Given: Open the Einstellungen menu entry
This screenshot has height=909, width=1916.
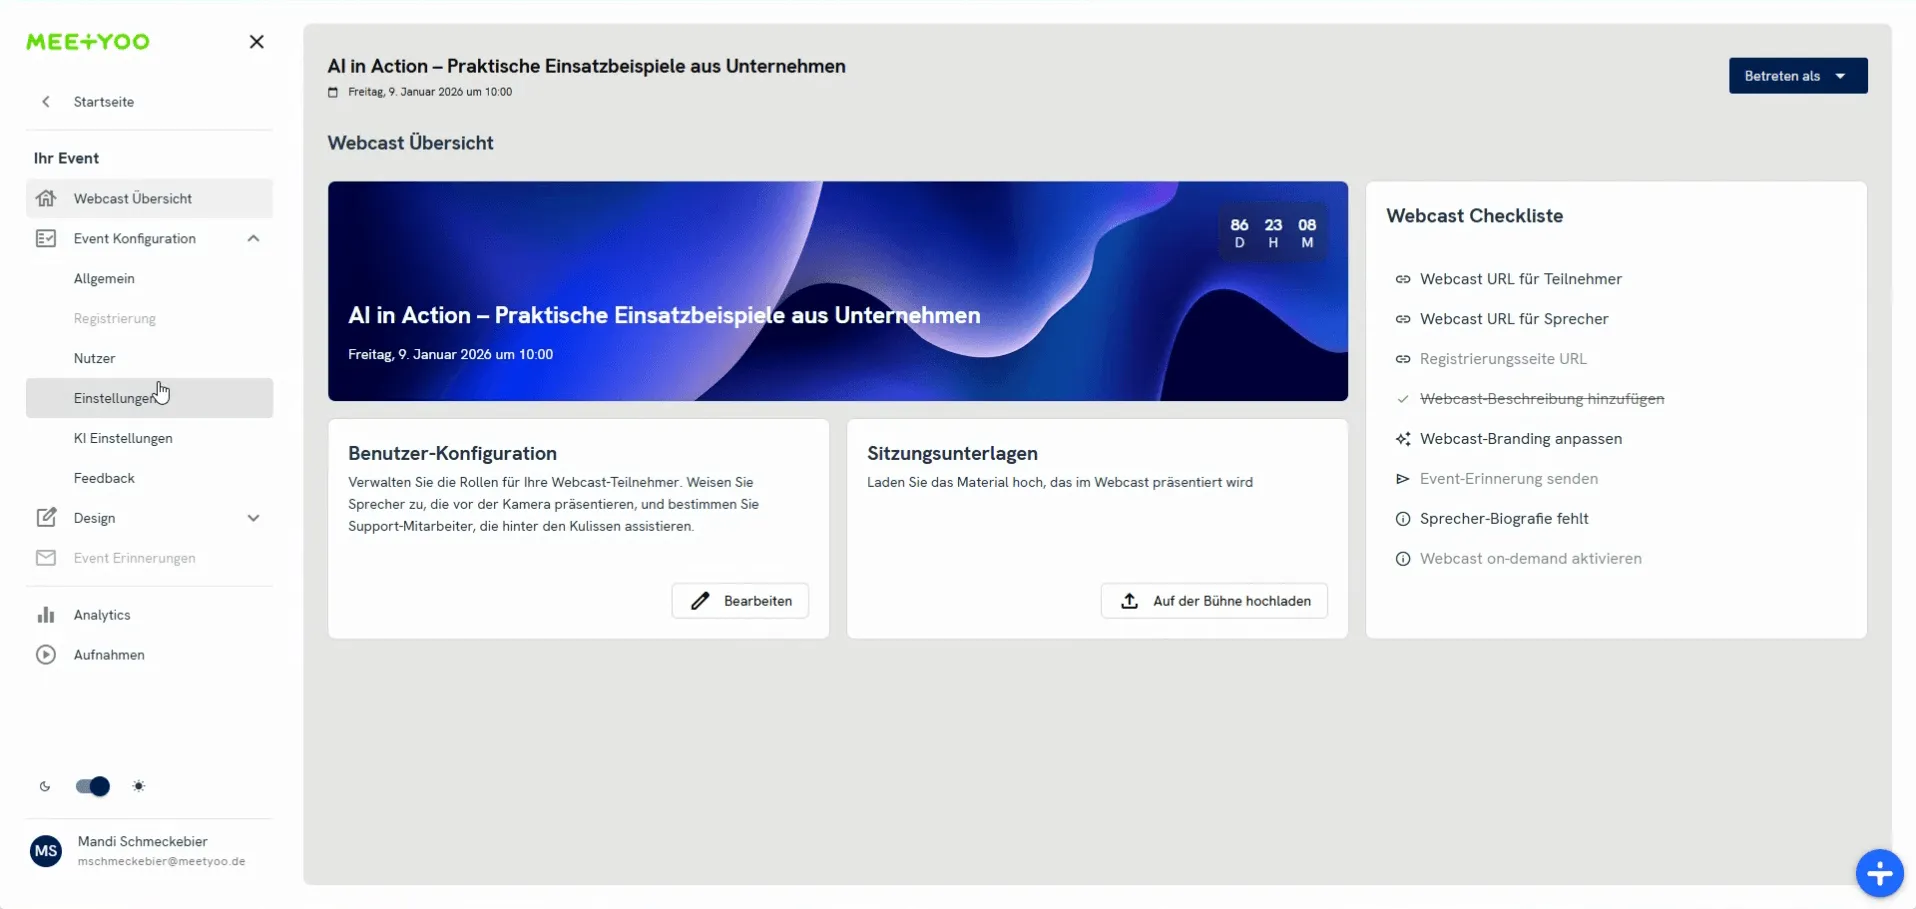Looking at the screenshot, I should click(113, 398).
